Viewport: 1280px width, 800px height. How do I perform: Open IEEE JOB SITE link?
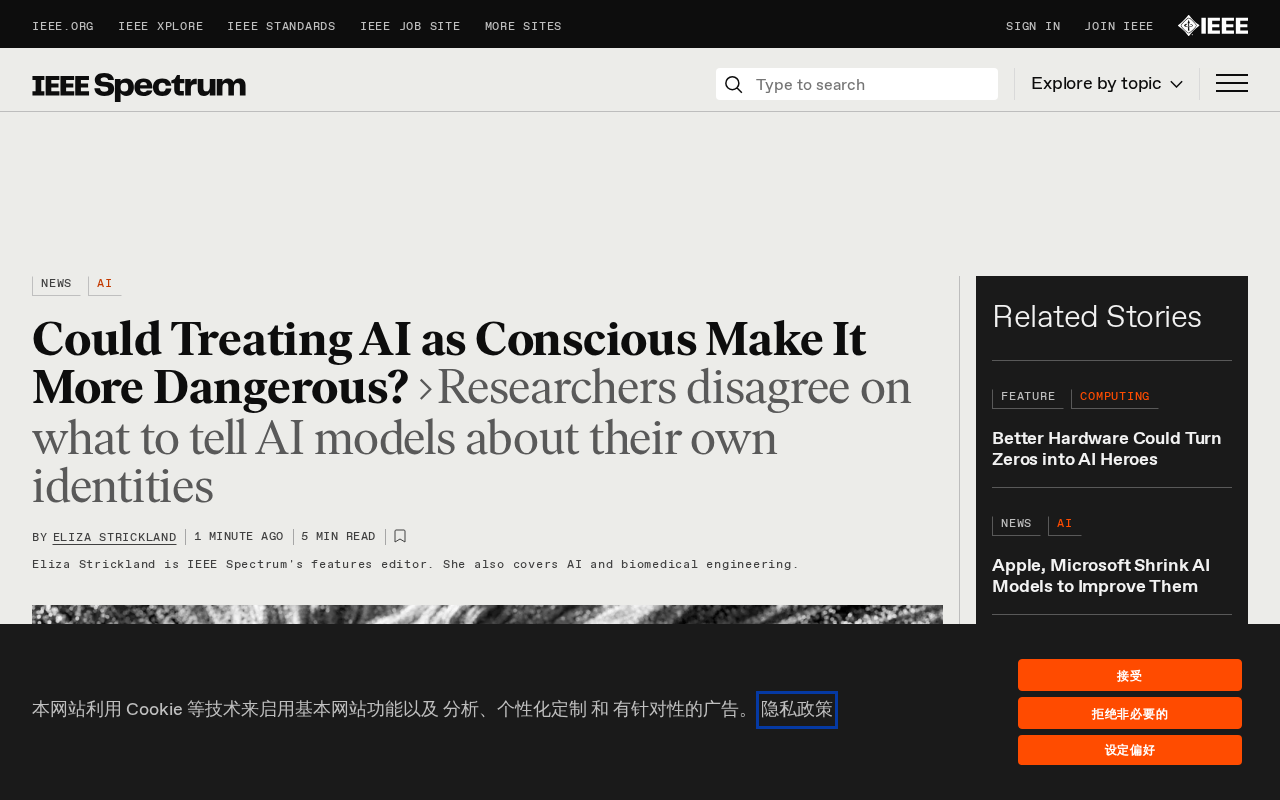point(410,27)
